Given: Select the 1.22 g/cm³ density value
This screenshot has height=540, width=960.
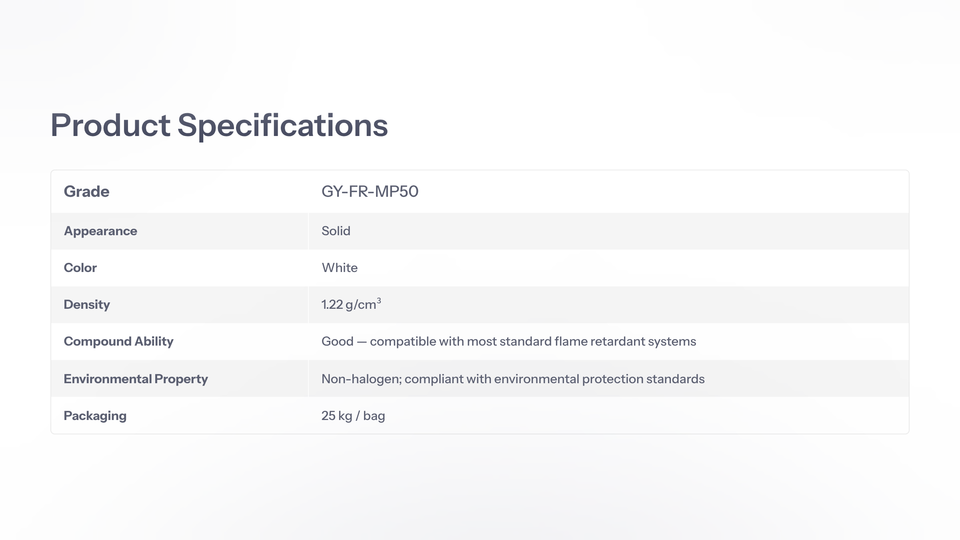Looking at the screenshot, I should point(350,305).
